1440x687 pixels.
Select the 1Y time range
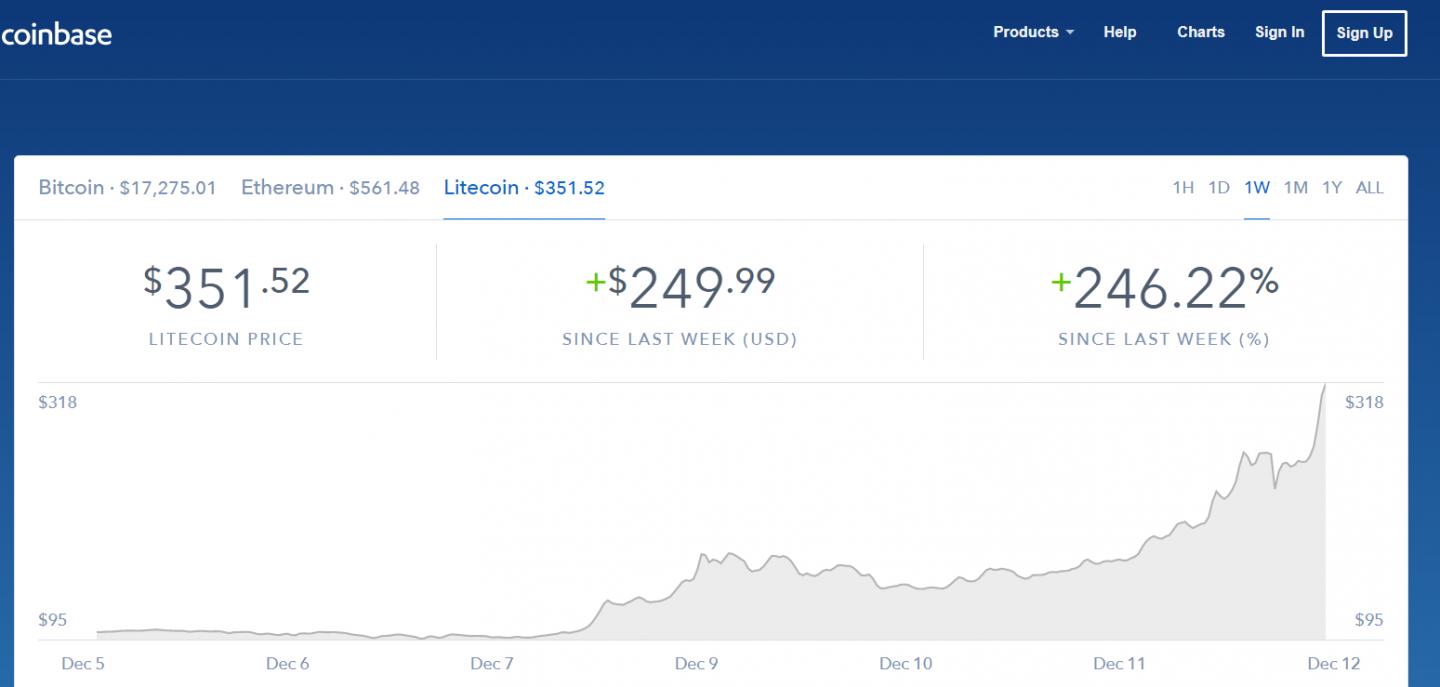(1332, 188)
